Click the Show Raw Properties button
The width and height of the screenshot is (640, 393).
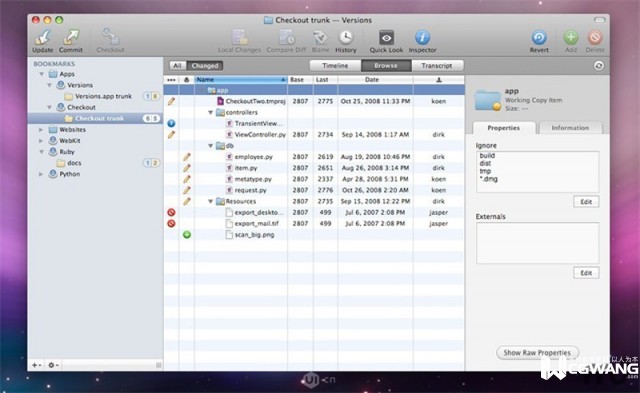pos(537,353)
